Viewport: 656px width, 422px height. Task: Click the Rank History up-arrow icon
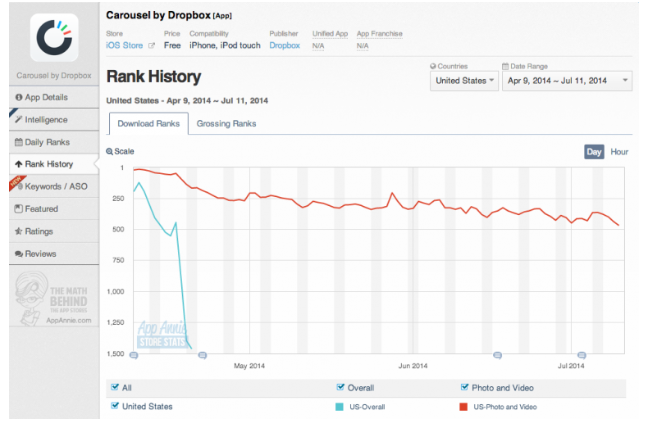(x=18, y=164)
